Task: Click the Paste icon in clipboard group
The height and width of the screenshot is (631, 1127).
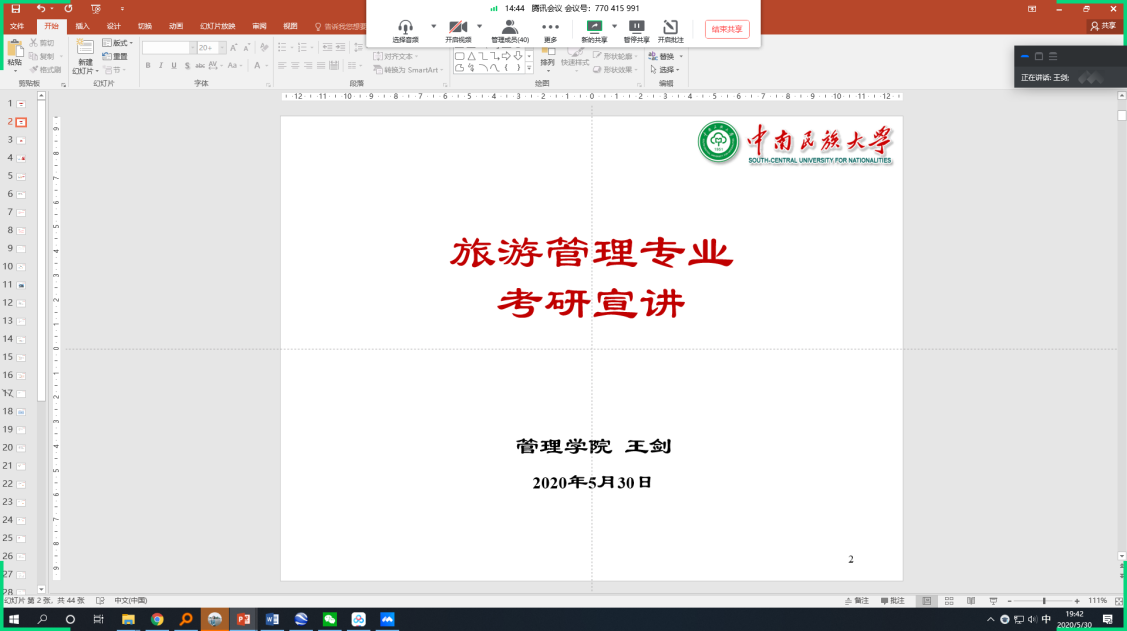Action: pos(14,51)
